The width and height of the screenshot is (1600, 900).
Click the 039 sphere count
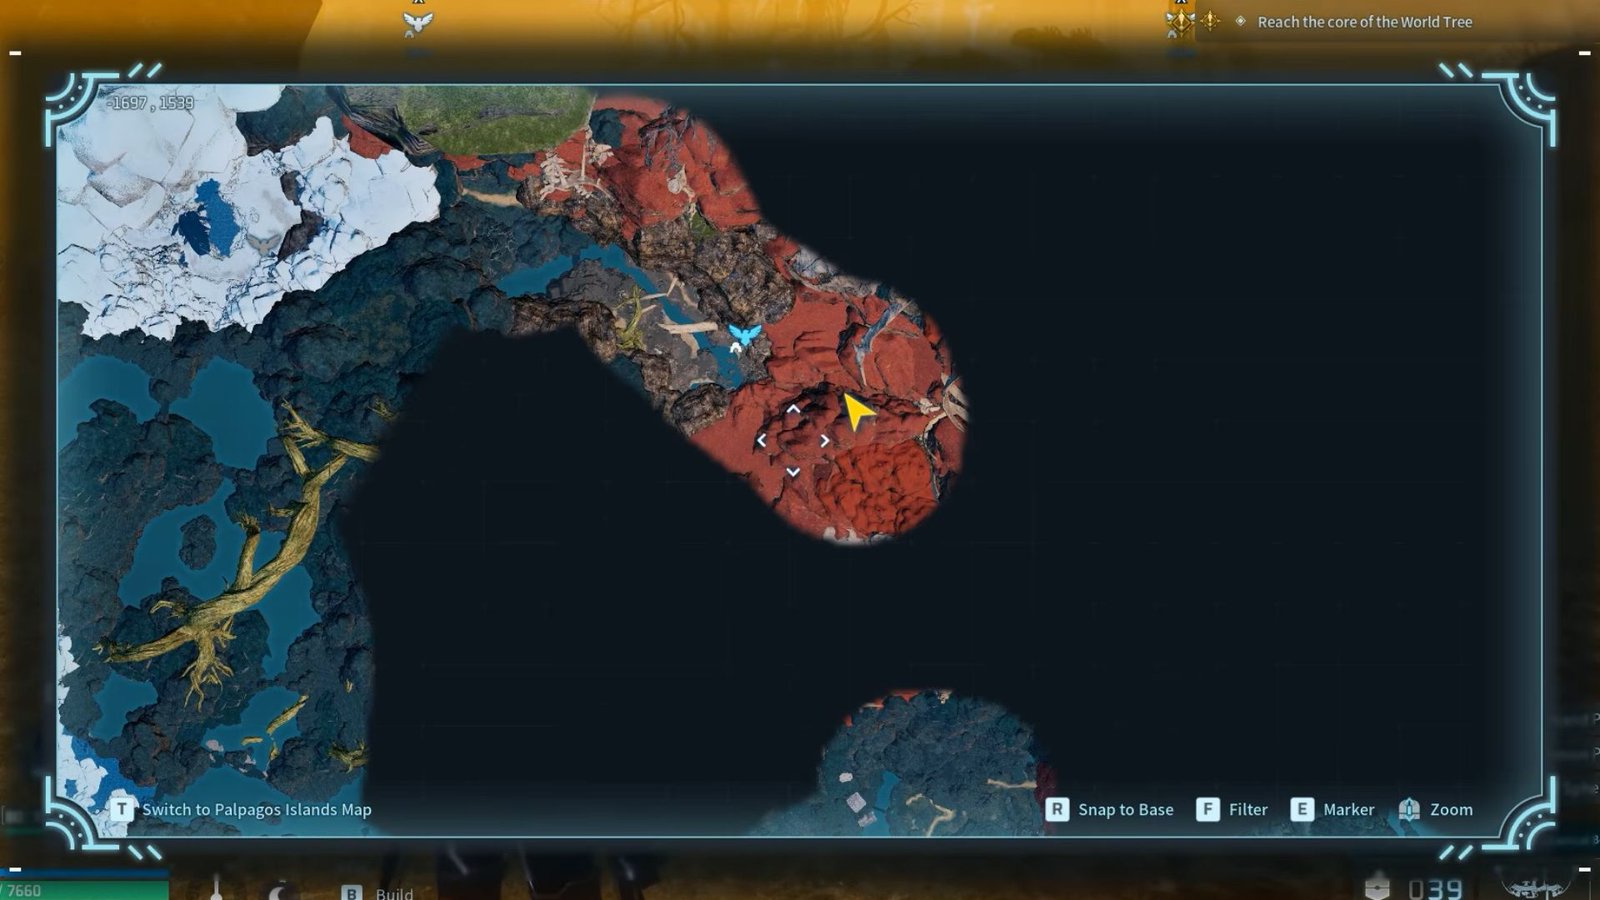[1435, 889]
